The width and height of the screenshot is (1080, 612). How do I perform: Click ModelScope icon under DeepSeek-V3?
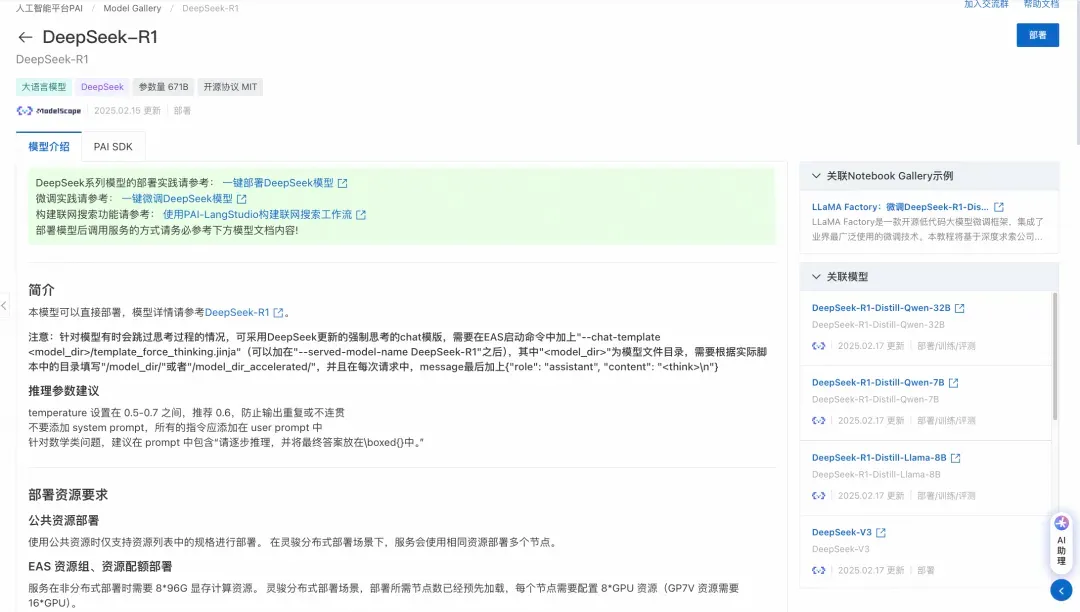[x=818, y=570]
